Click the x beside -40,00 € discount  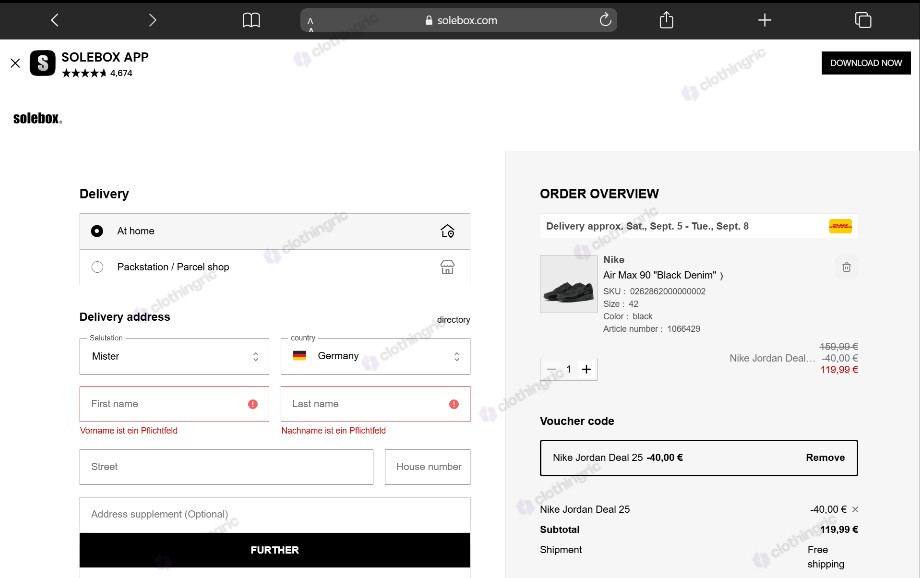tap(855, 509)
